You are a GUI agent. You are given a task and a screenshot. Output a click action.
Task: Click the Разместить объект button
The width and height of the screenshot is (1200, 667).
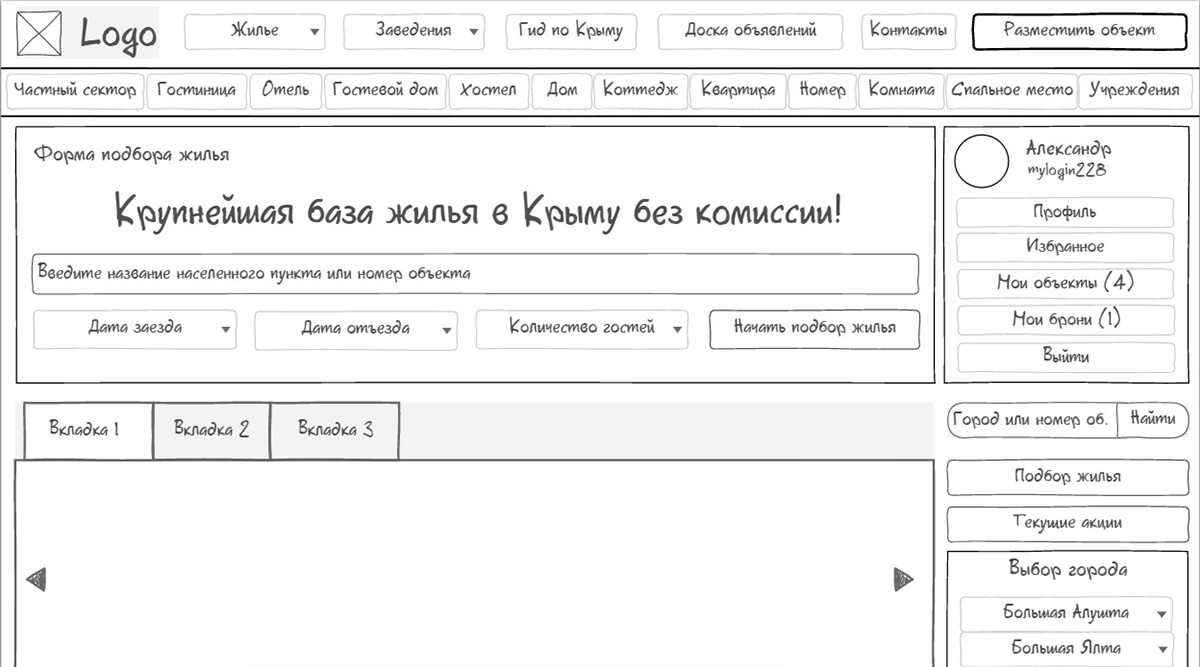pos(1079,31)
